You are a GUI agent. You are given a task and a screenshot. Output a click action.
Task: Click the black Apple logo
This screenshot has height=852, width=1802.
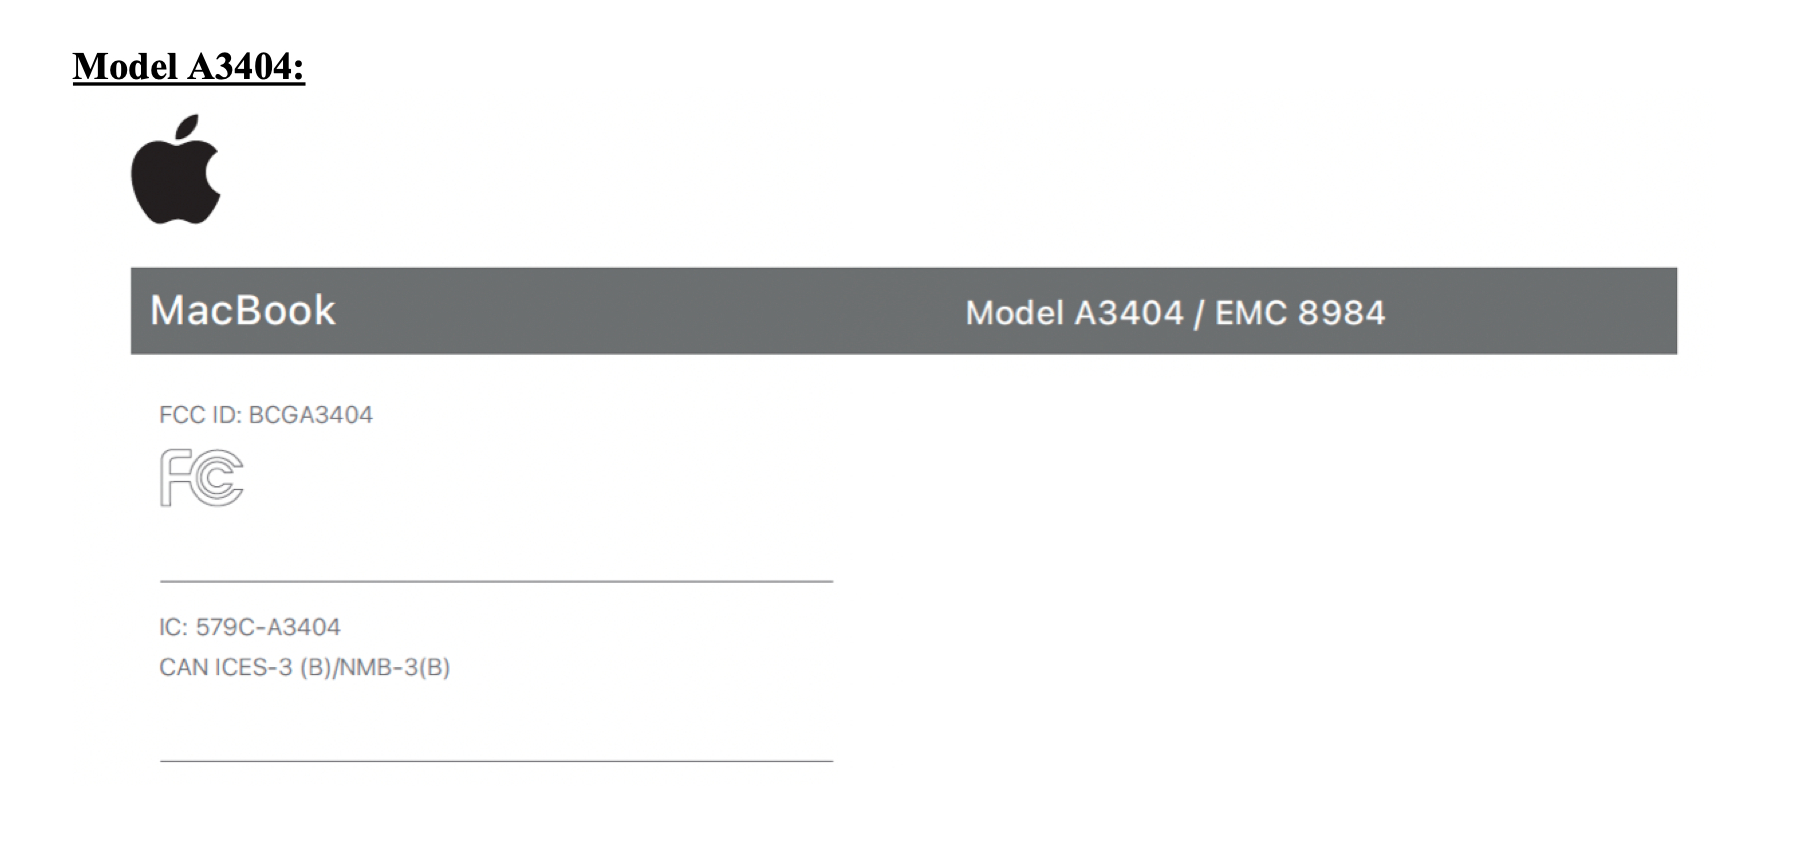[176, 169]
